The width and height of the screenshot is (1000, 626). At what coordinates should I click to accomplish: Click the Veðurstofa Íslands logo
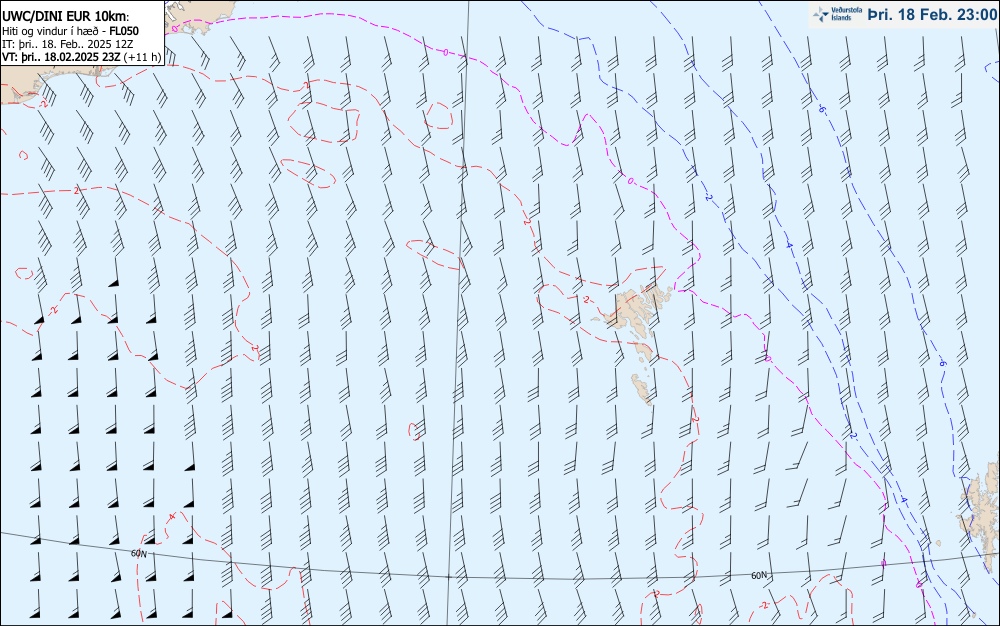tap(837, 14)
